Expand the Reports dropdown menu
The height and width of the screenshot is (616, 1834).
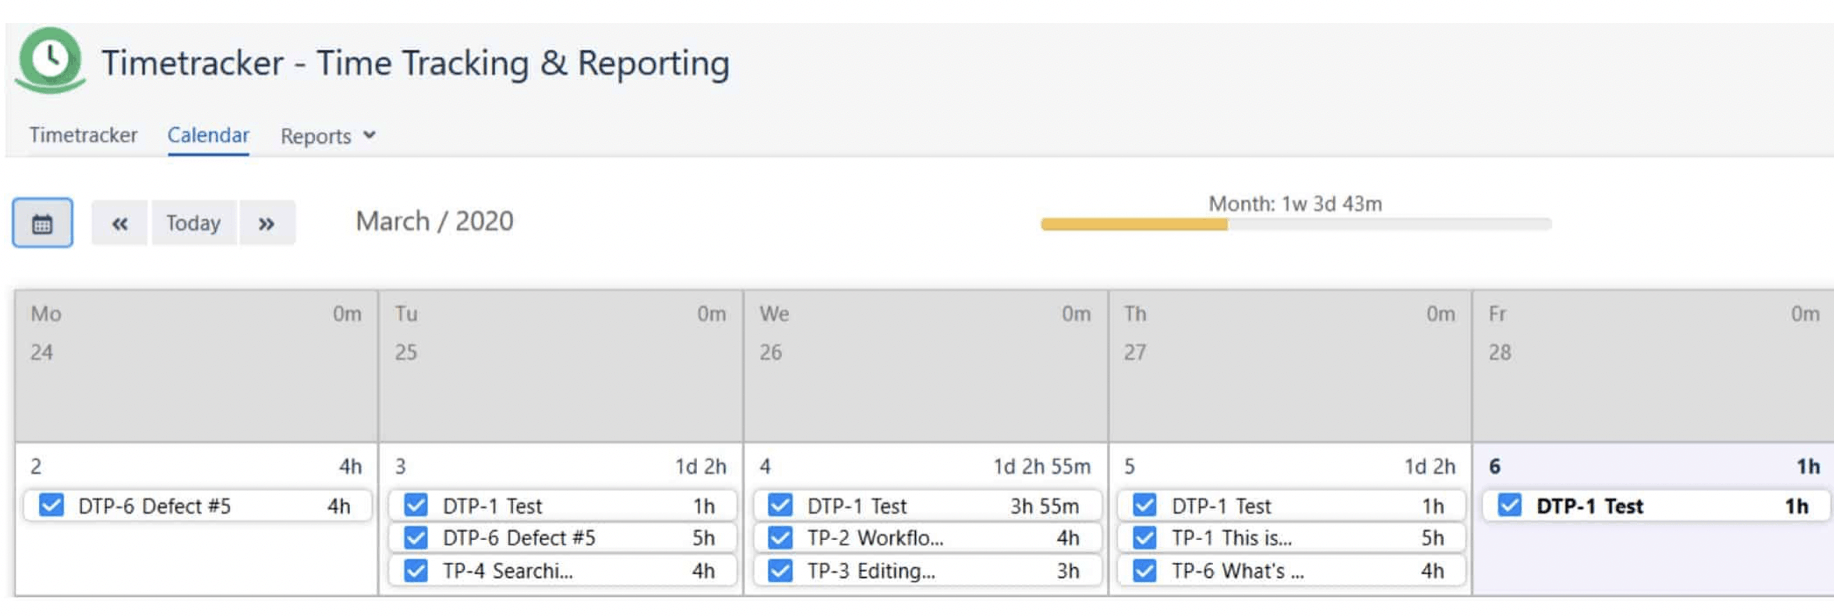pyautogui.click(x=328, y=136)
